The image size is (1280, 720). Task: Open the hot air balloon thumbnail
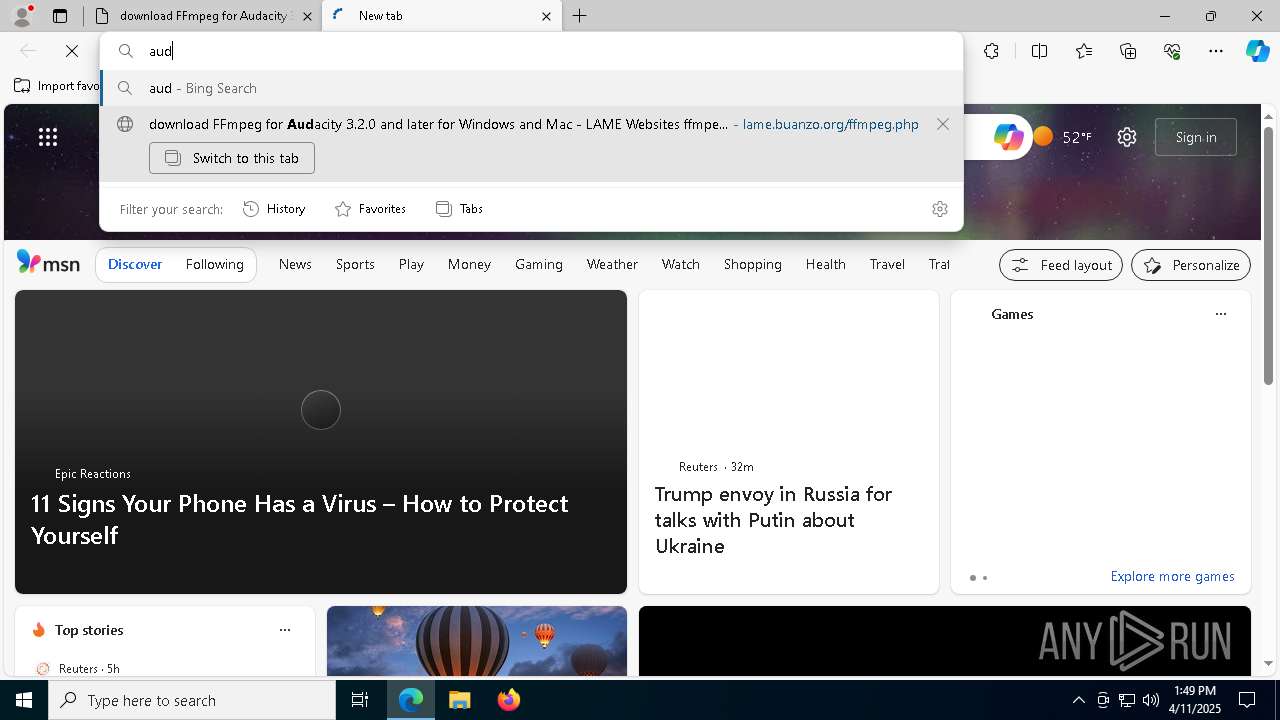477,641
